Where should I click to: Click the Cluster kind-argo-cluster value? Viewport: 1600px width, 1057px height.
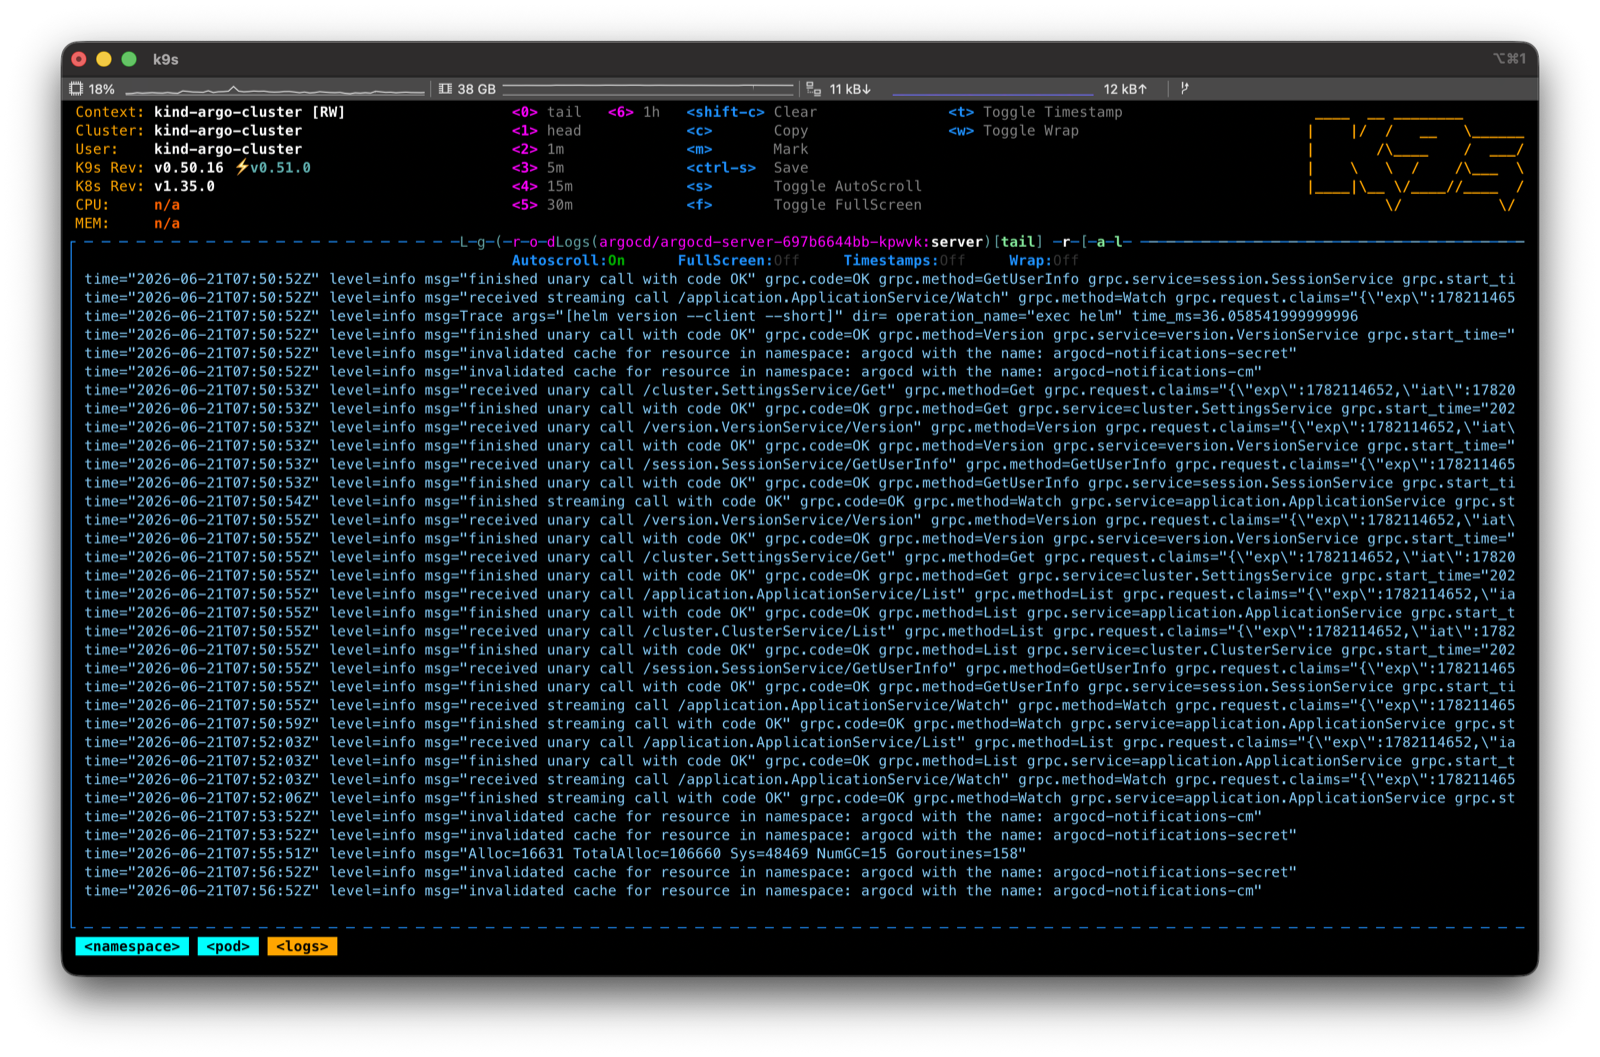tap(228, 131)
